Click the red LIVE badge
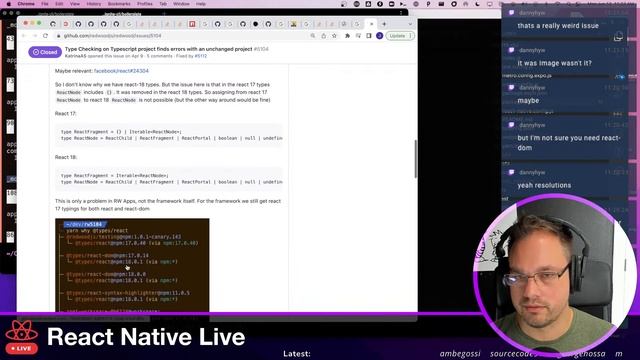 point(22,349)
